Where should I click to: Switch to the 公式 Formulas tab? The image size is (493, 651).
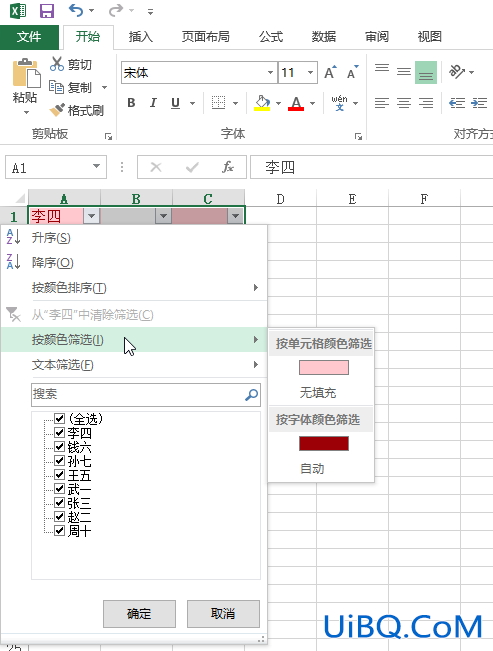click(271, 37)
